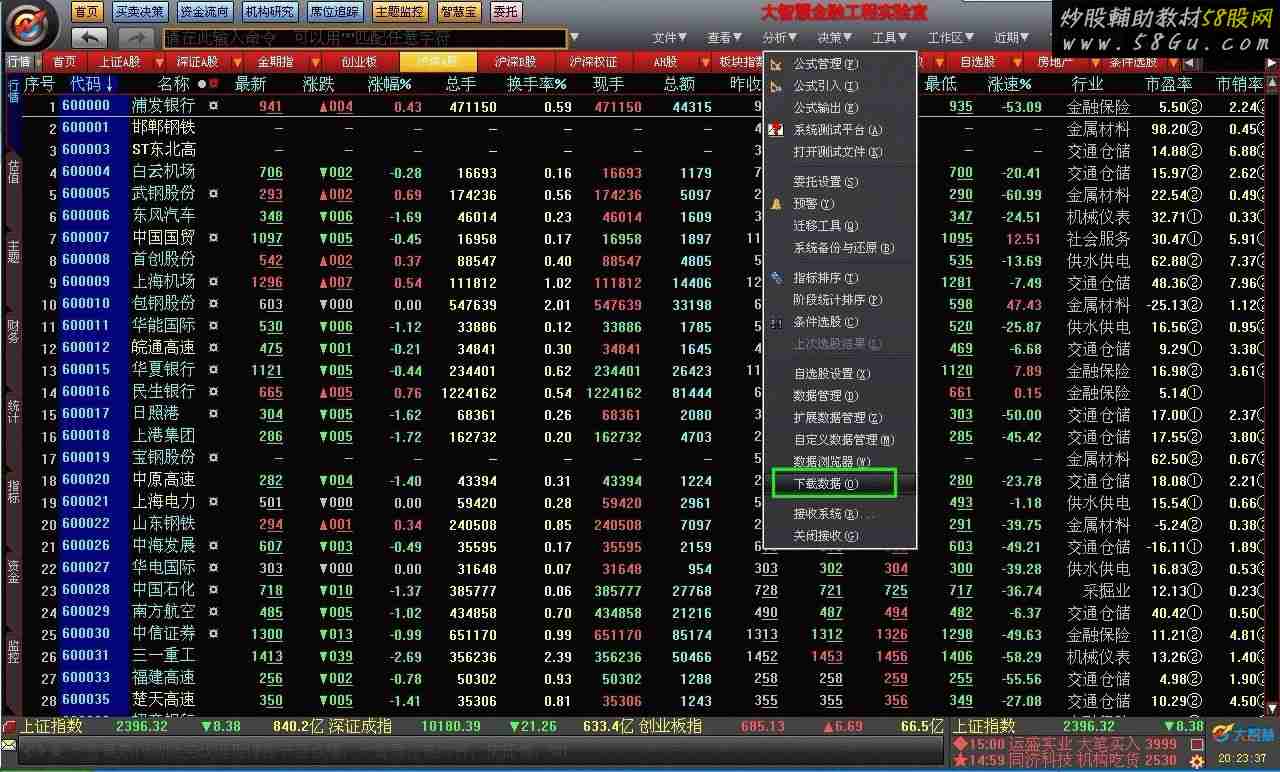Click the marker symbol beside 中信证券

click(x=212, y=634)
